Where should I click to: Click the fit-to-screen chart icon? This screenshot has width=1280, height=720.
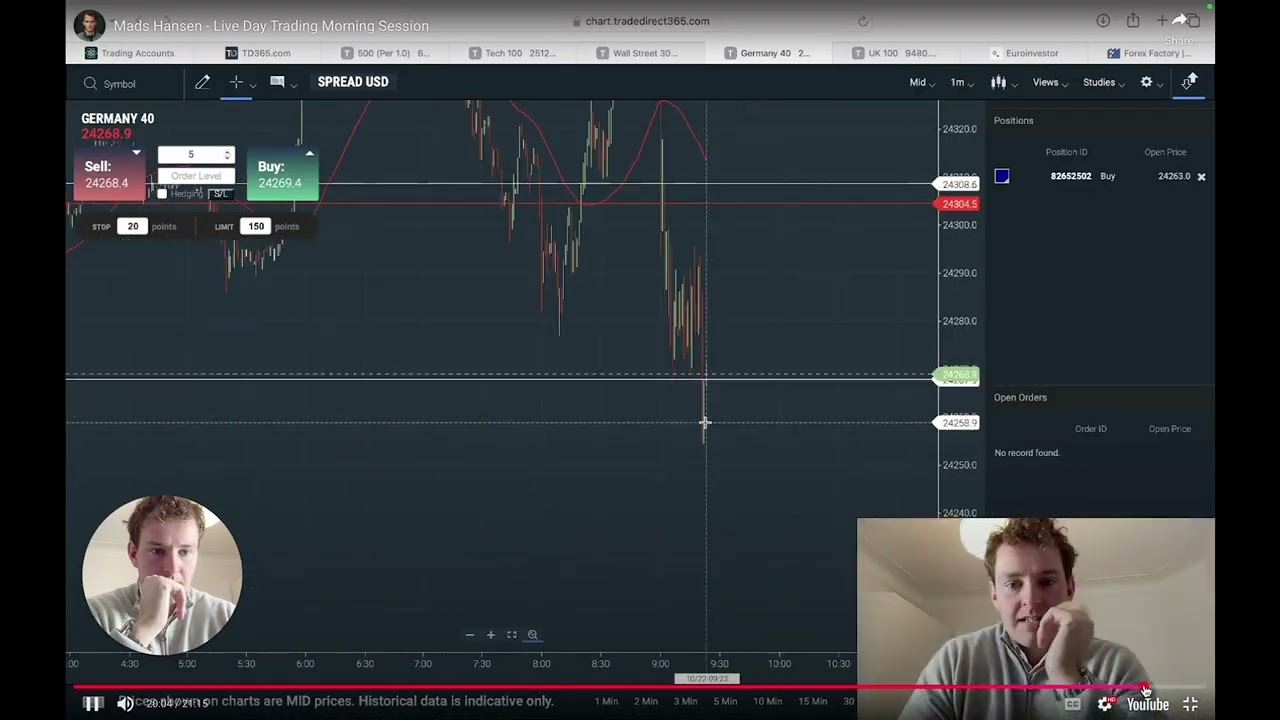(512, 635)
